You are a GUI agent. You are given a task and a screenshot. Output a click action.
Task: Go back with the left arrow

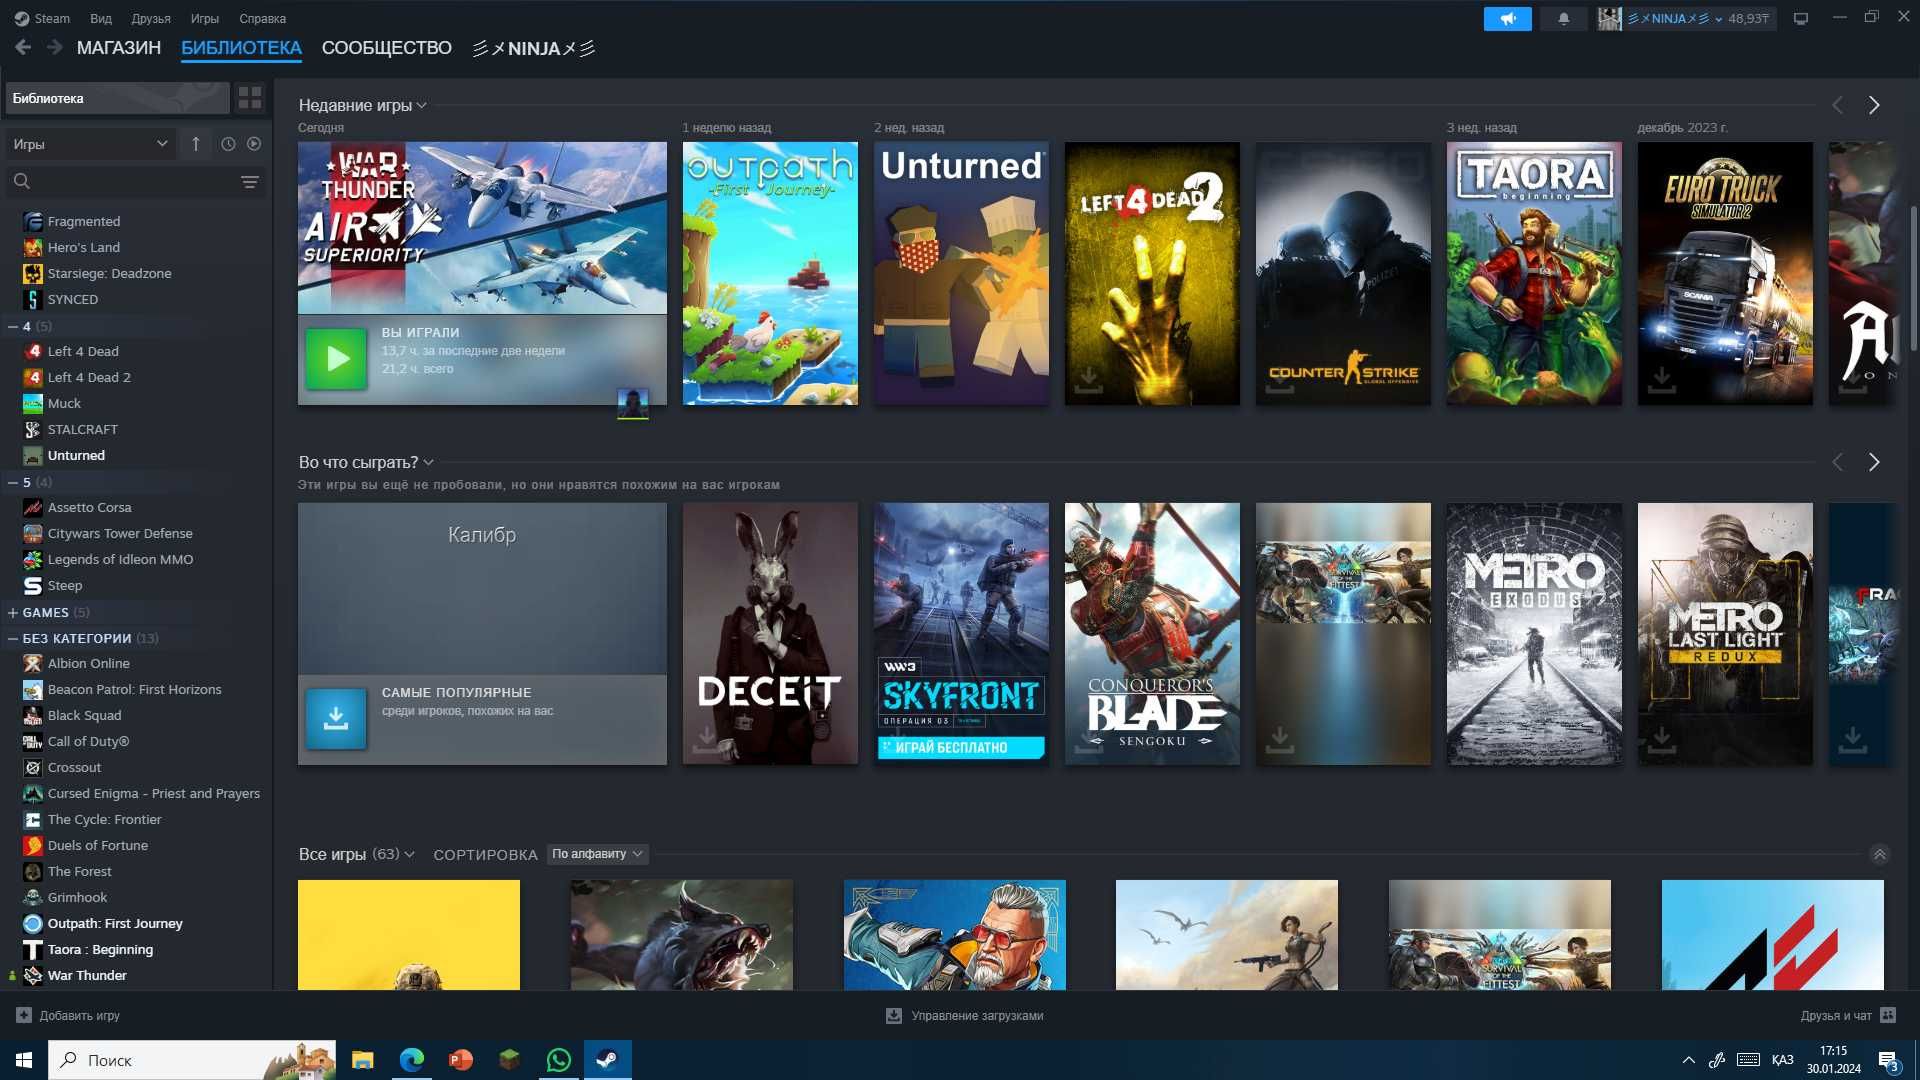[x=24, y=48]
